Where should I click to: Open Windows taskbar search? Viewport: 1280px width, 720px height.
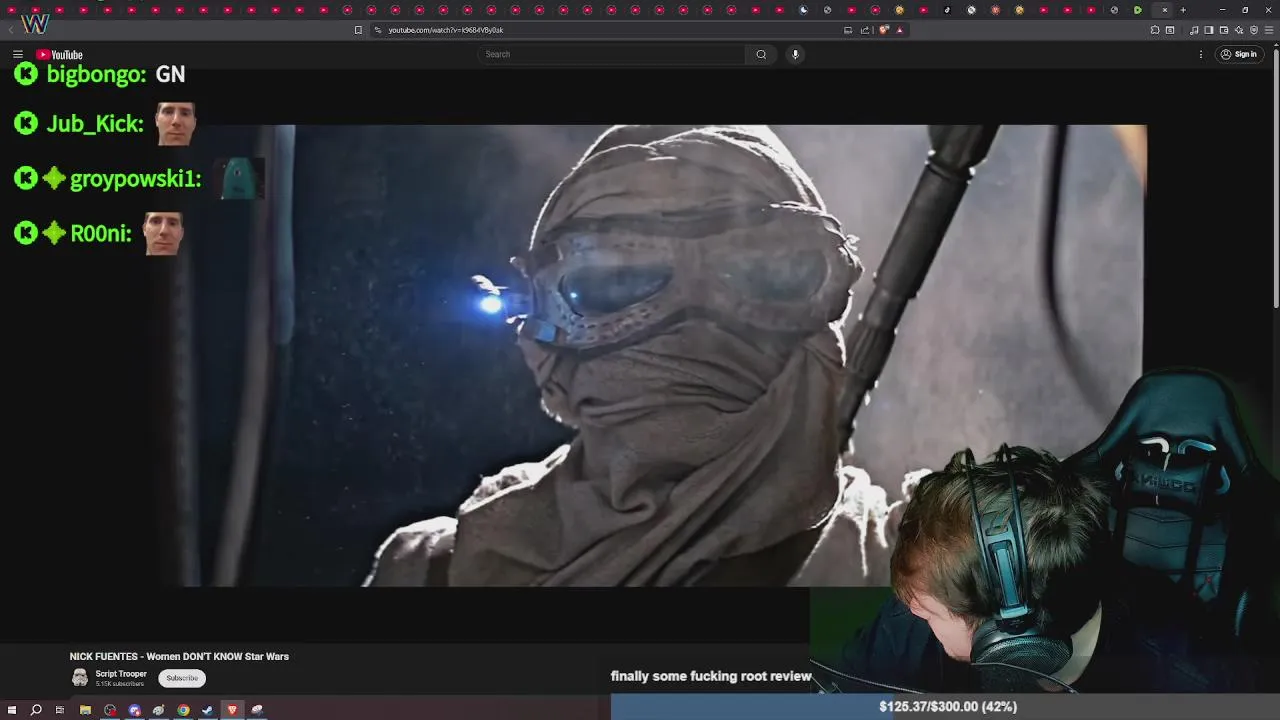[36, 710]
